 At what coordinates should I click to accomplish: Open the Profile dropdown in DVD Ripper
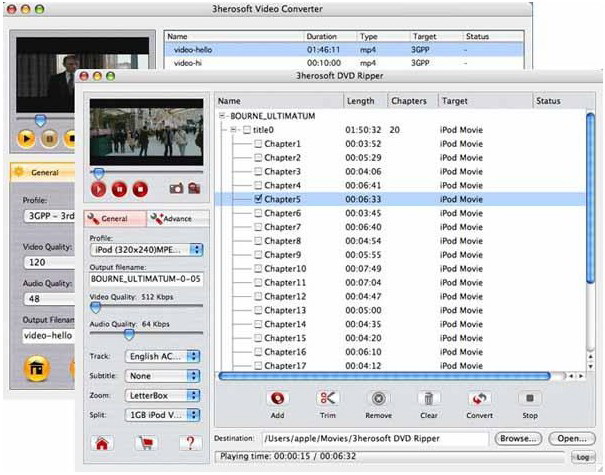(145, 249)
